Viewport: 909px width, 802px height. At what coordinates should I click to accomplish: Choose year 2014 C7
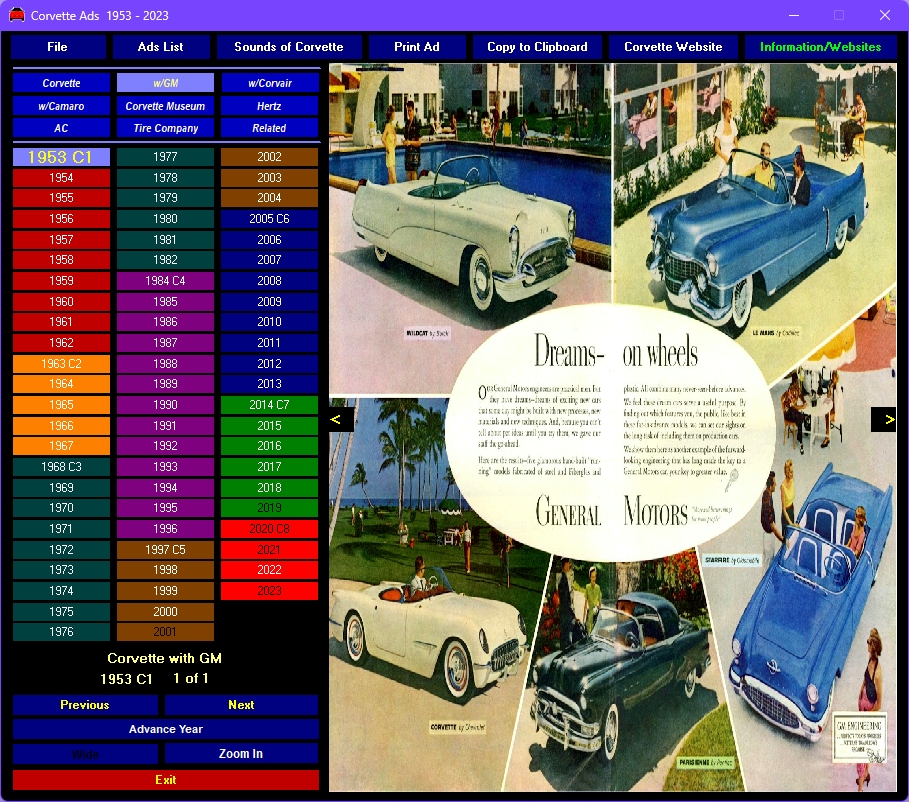(x=270, y=405)
